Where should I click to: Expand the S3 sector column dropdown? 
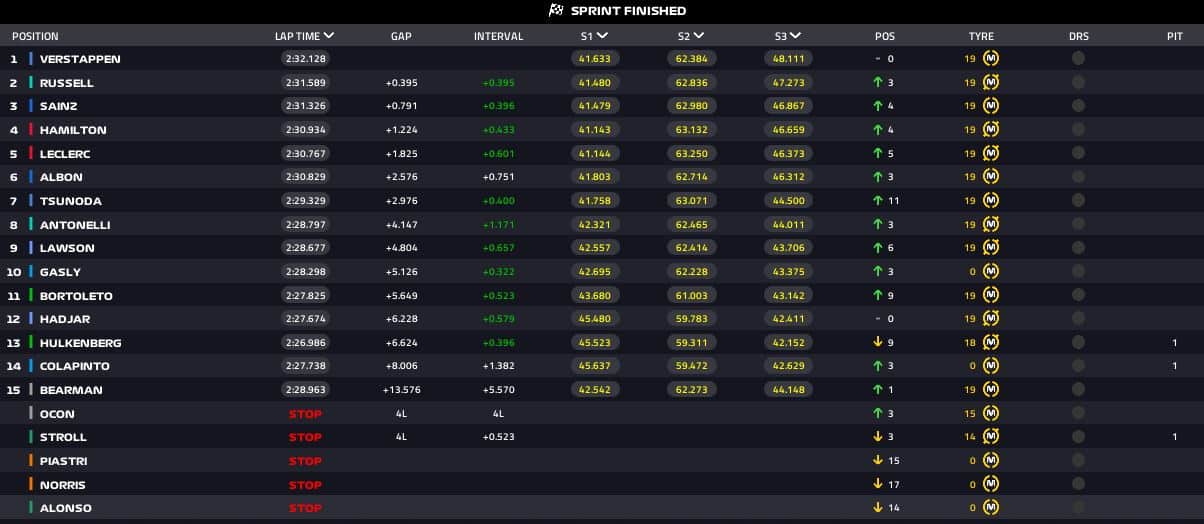795,36
